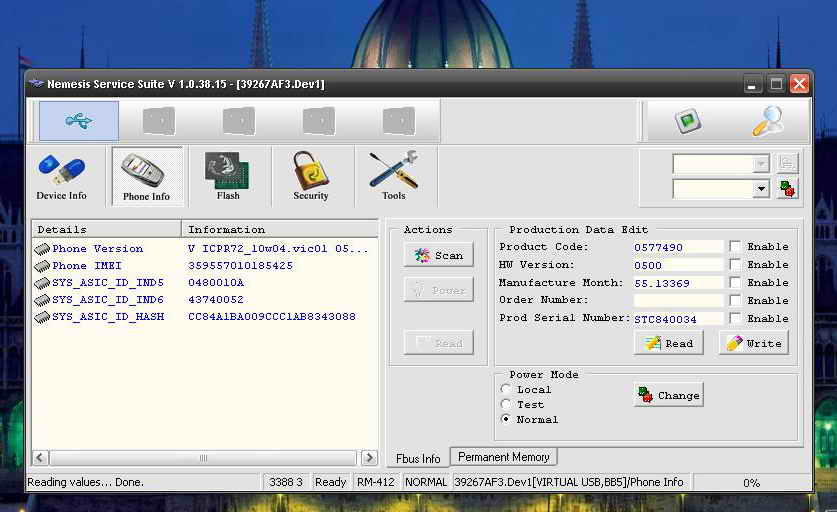Switch to the Fbus Info tab
Image resolution: width=837 pixels, height=512 pixels.
(x=418, y=459)
